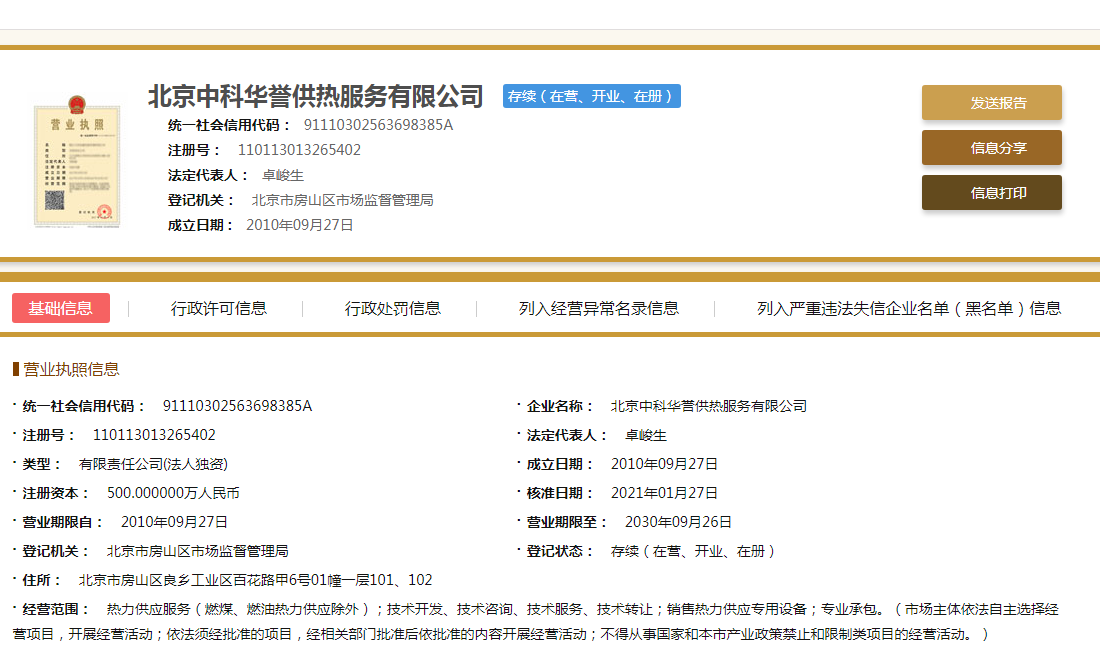Screen dimensions: 1100x672
Task: Select the 基础信息 tab
Action: [x=61, y=308]
